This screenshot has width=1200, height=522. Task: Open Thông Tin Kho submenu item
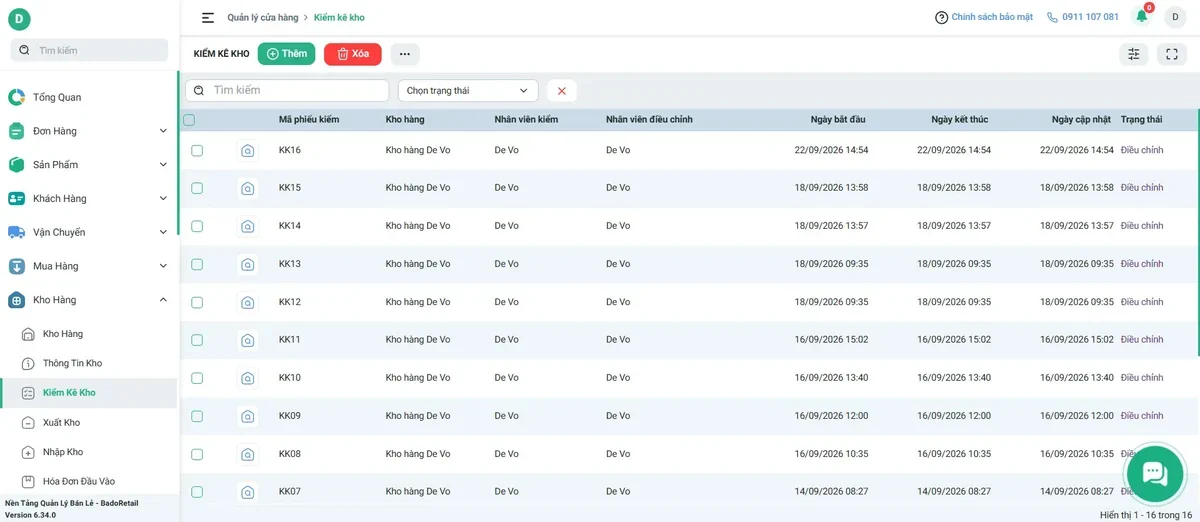[88, 363]
